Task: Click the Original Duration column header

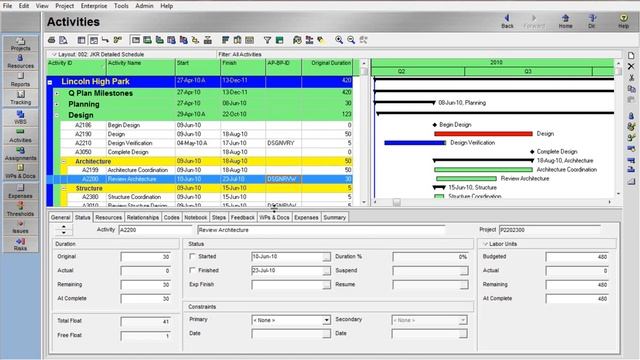Action: [327, 67]
